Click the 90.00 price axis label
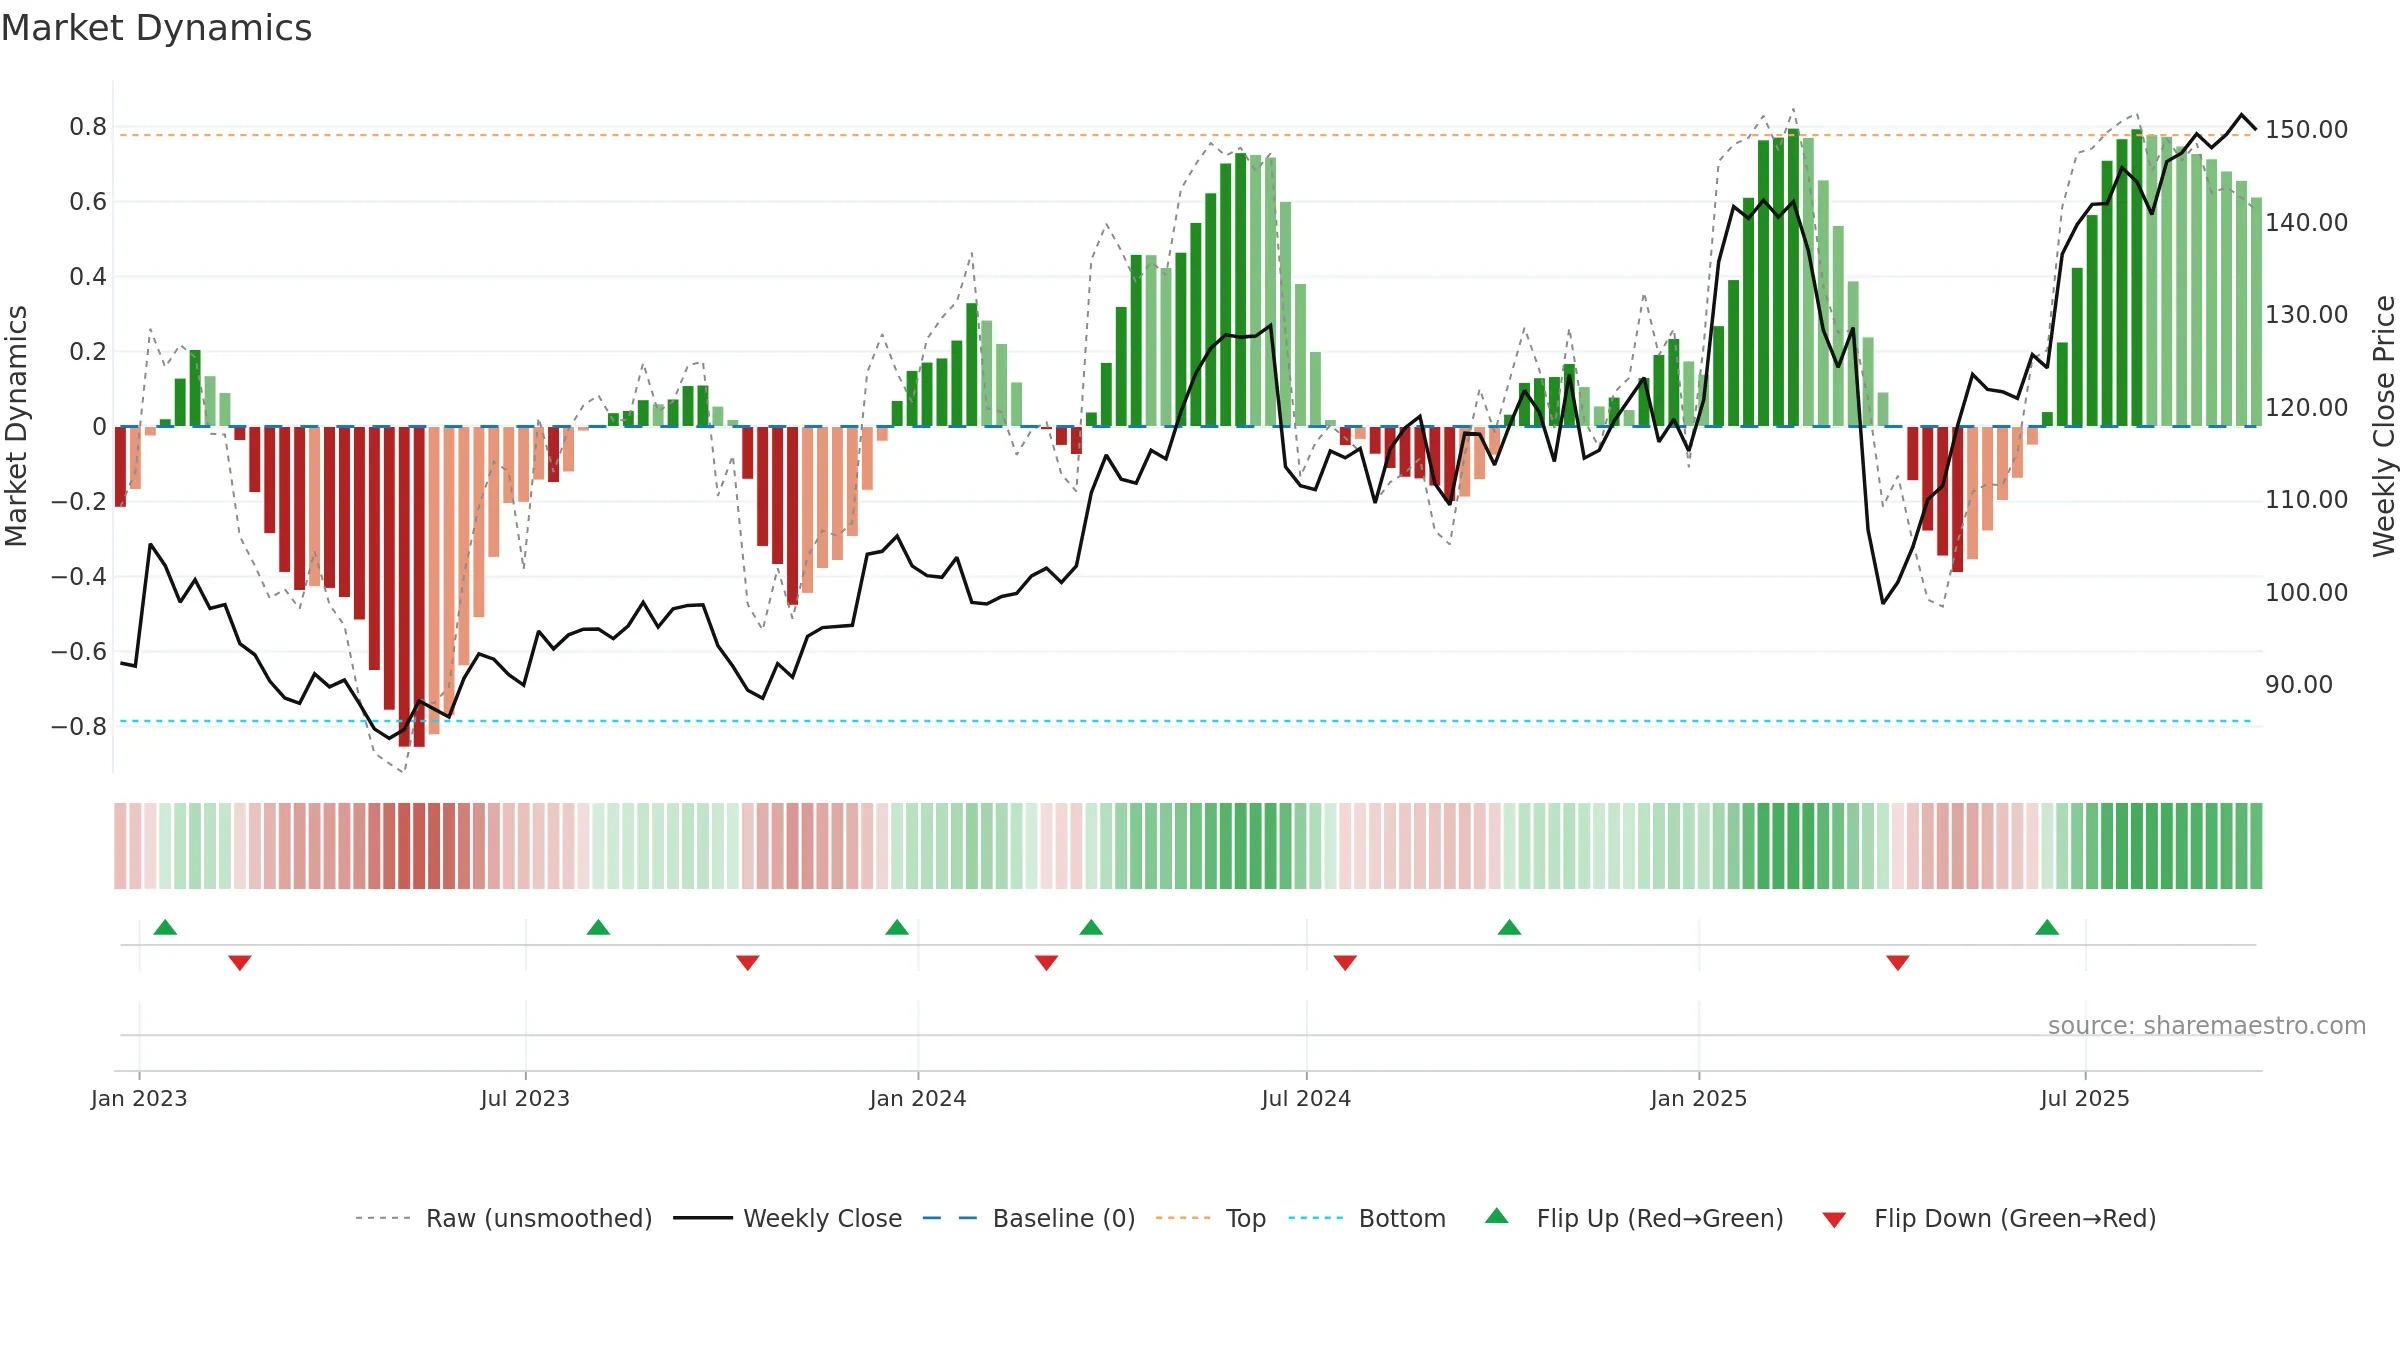The height and width of the screenshot is (1350, 2400). 2299,684
